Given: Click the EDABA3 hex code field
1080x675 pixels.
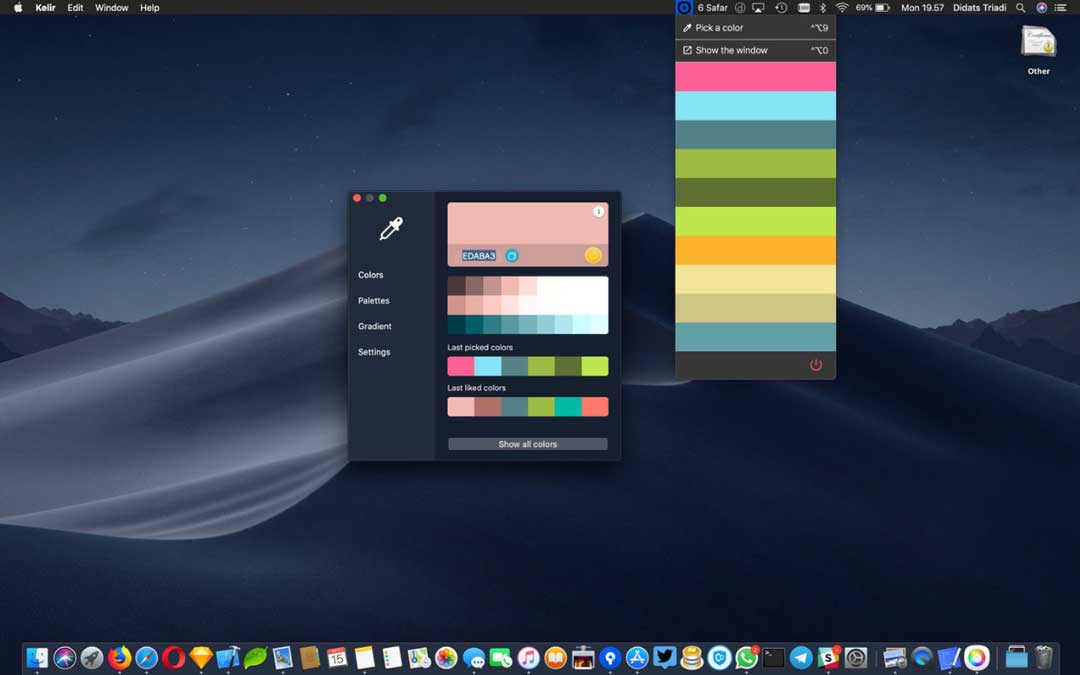Looking at the screenshot, I should [478, 256].
